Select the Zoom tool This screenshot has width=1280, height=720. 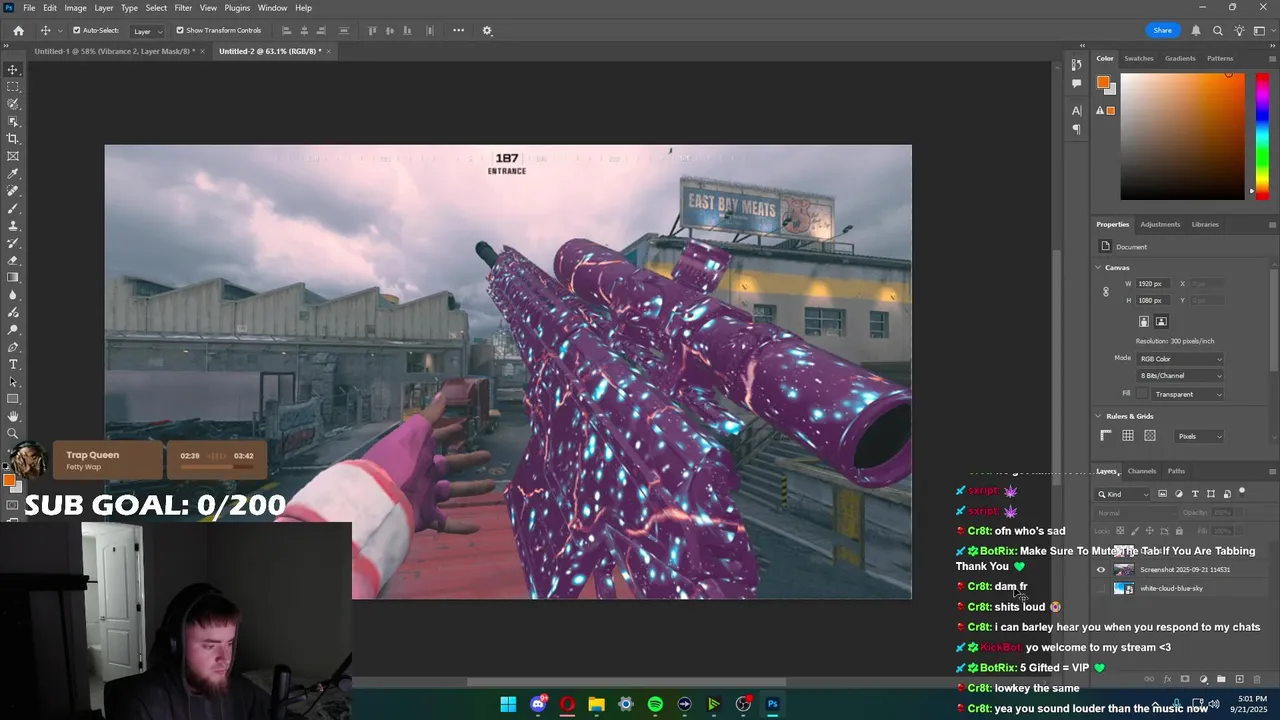(13, 433)
